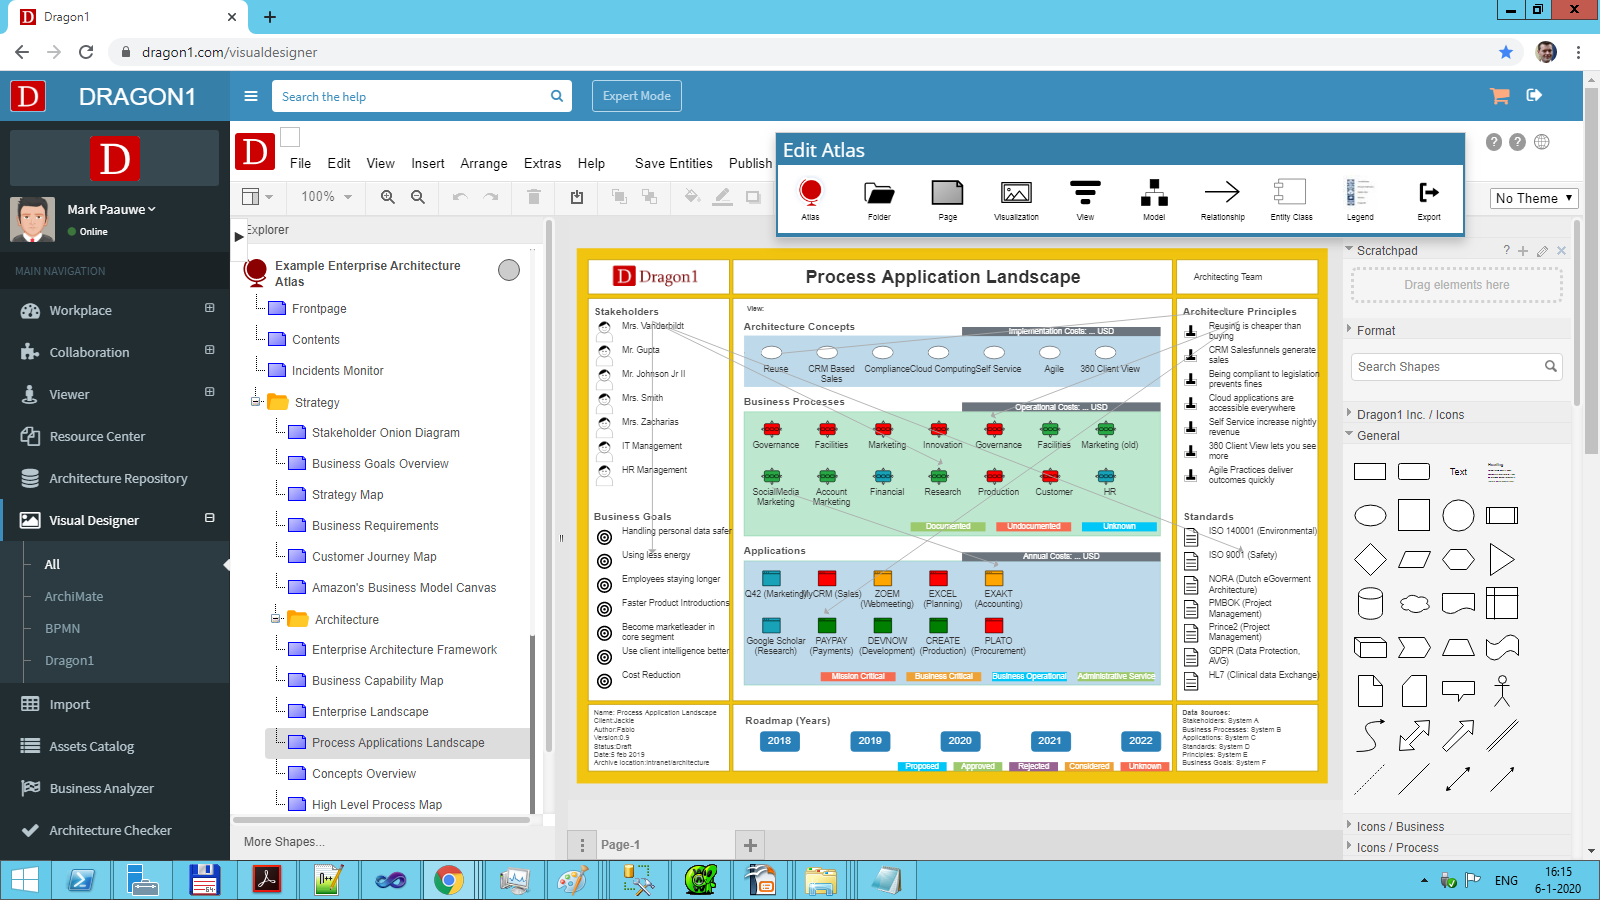This screenshot has width=1600, height=900.
Task: Select the Page icon in Edit Atlas
Action: (947, 194)
